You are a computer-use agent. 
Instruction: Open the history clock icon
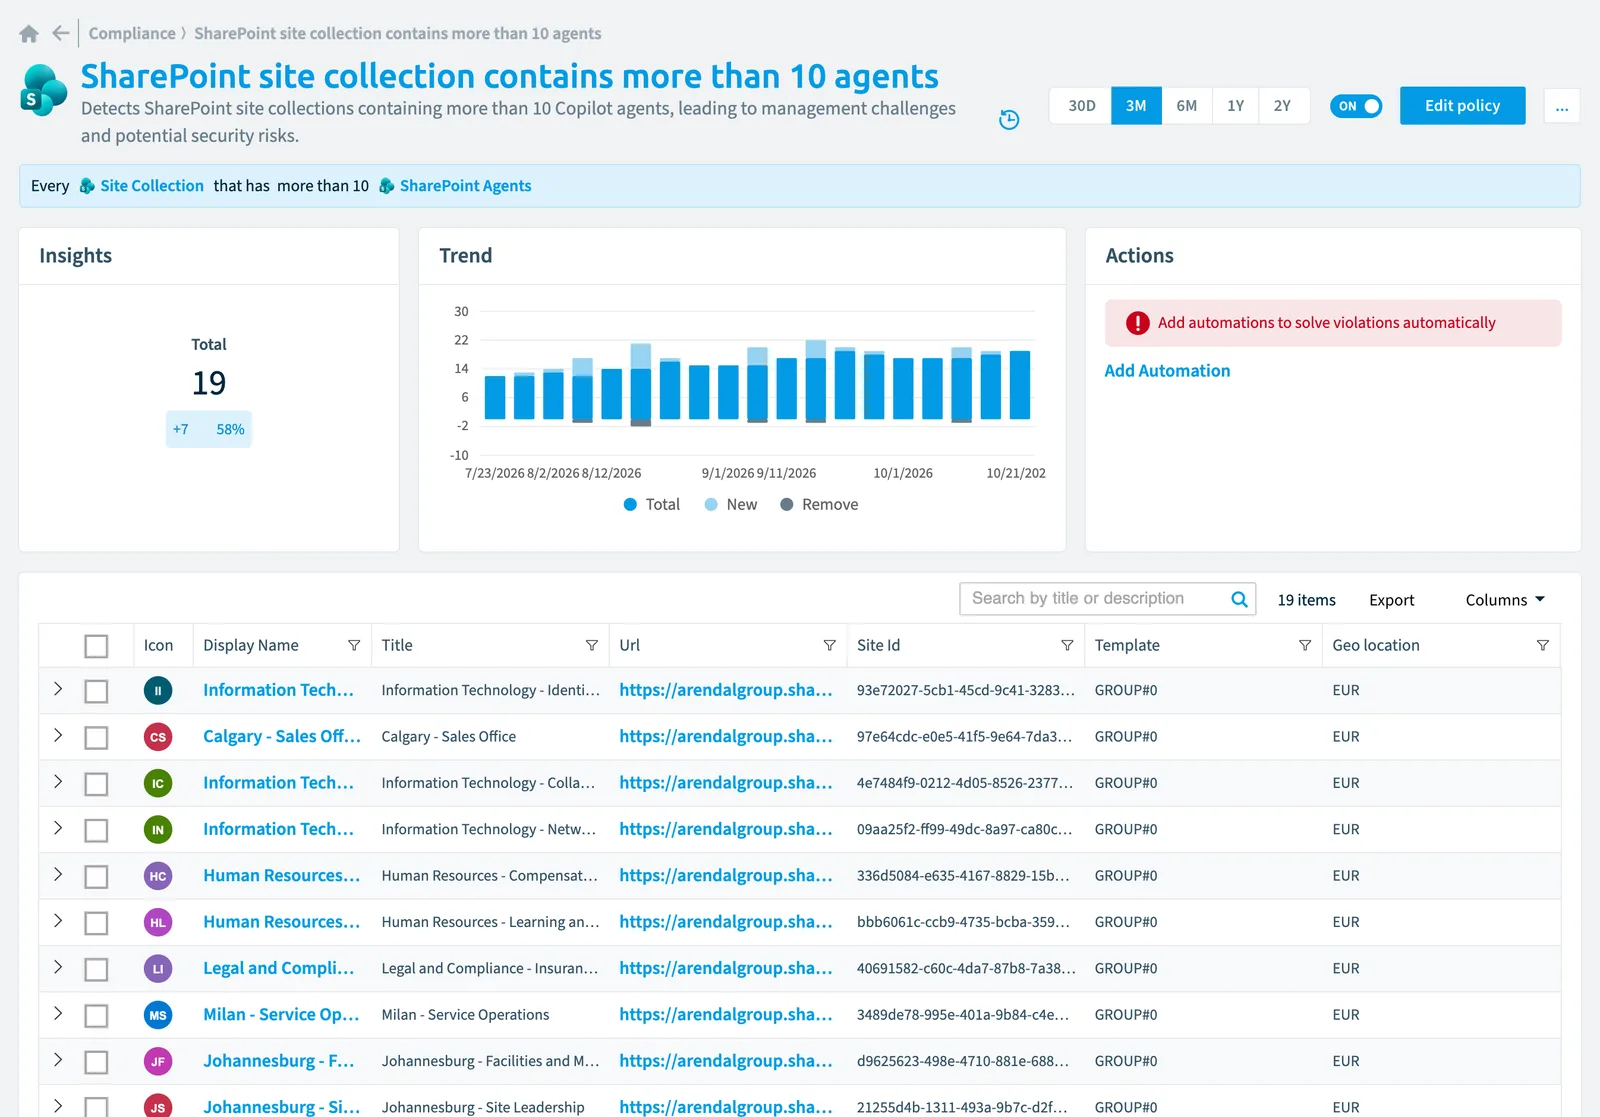point(1009,120)
